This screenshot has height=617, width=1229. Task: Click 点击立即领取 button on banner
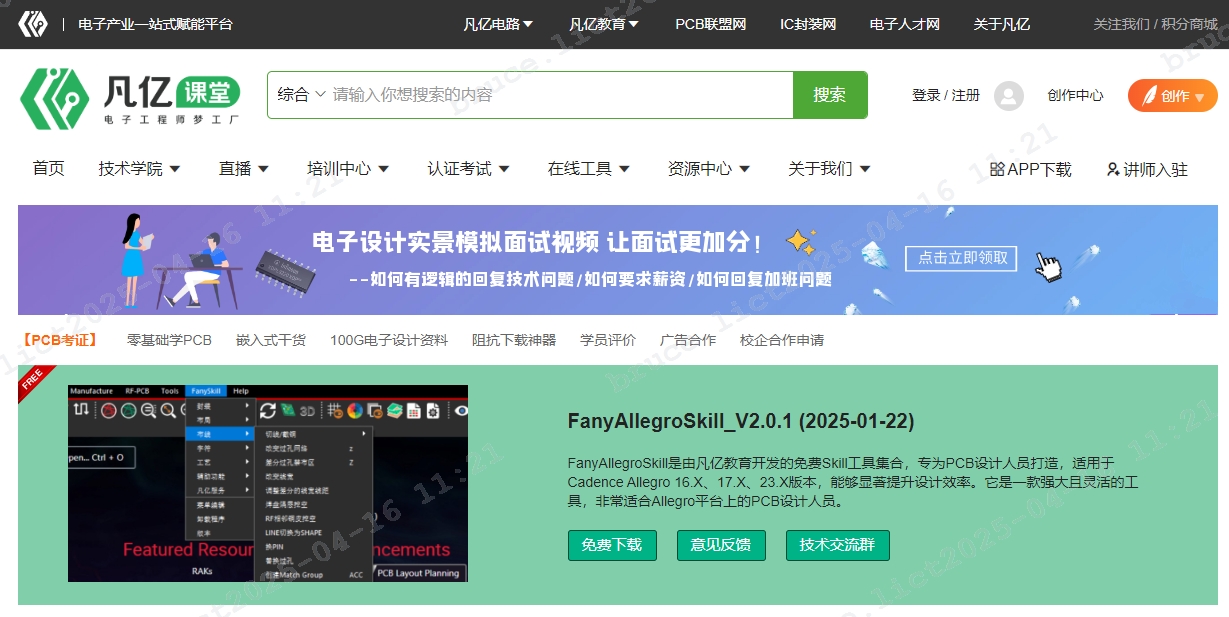click(961, 258)
